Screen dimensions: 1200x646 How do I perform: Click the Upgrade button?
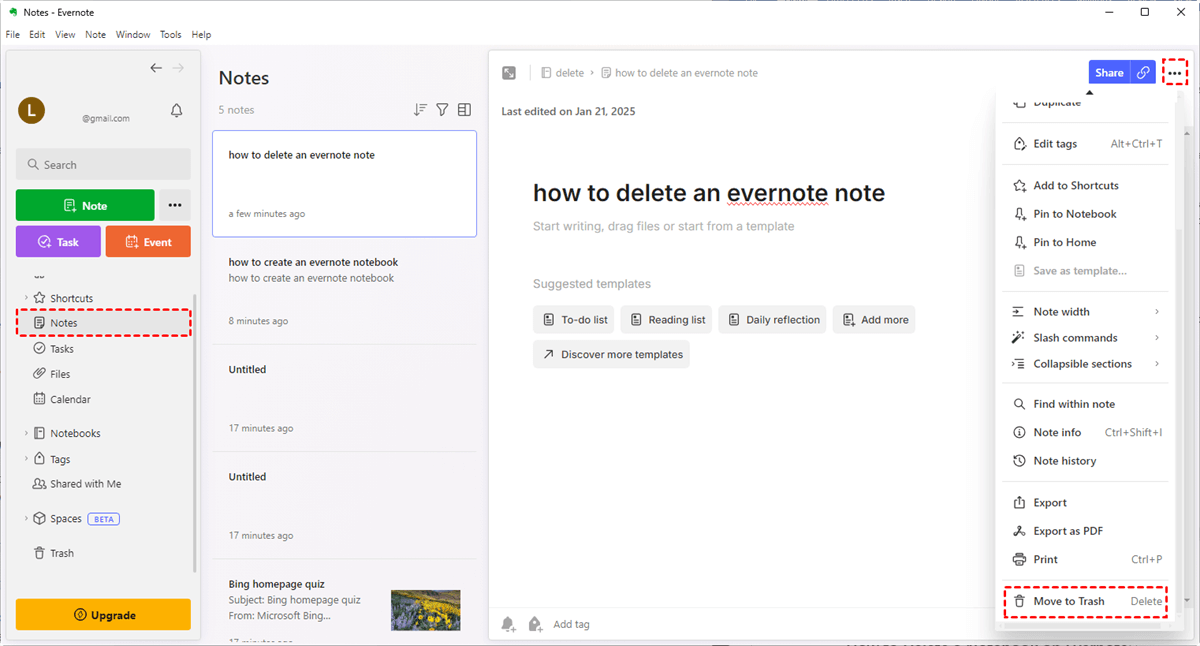coord(103,615)
